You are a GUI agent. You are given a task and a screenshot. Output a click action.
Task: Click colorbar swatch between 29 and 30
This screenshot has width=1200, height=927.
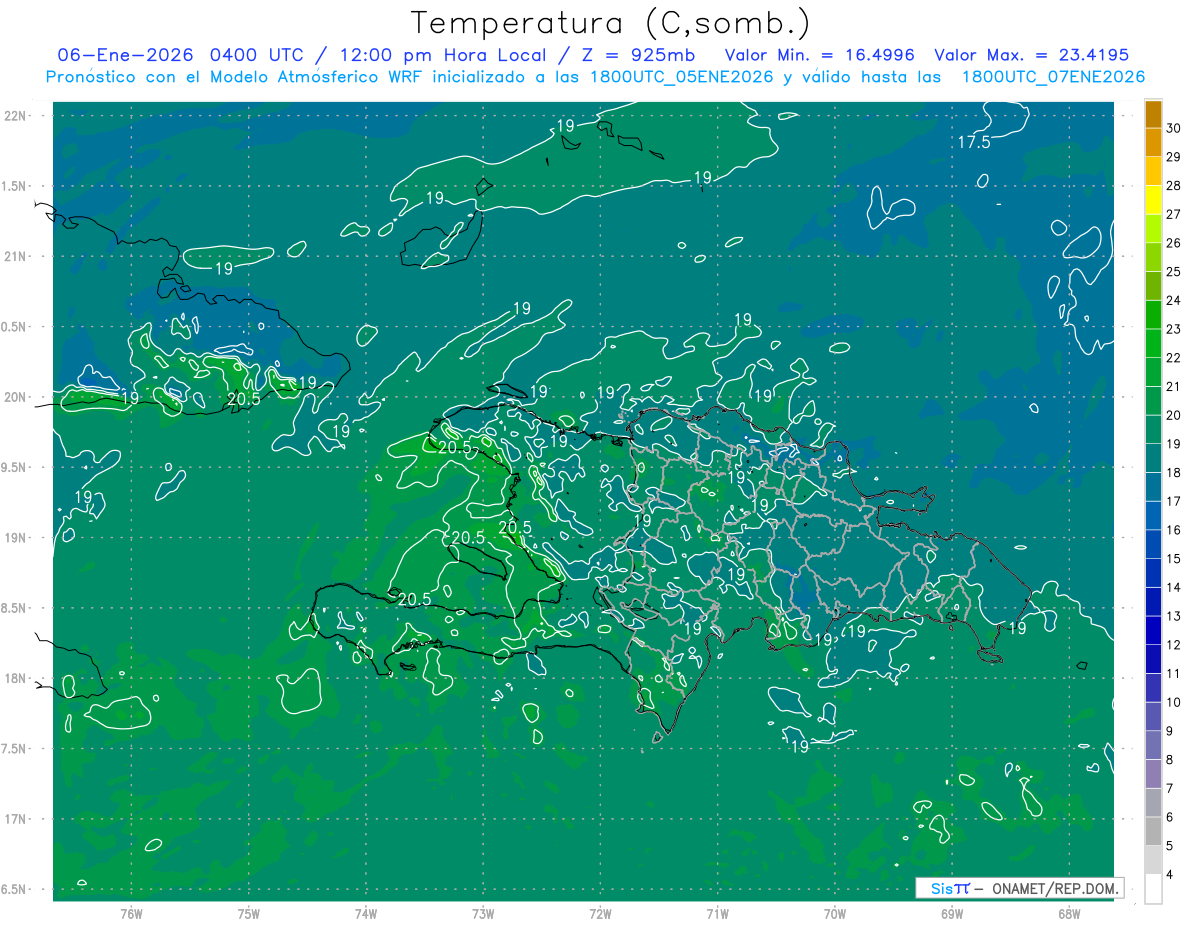1153,143
